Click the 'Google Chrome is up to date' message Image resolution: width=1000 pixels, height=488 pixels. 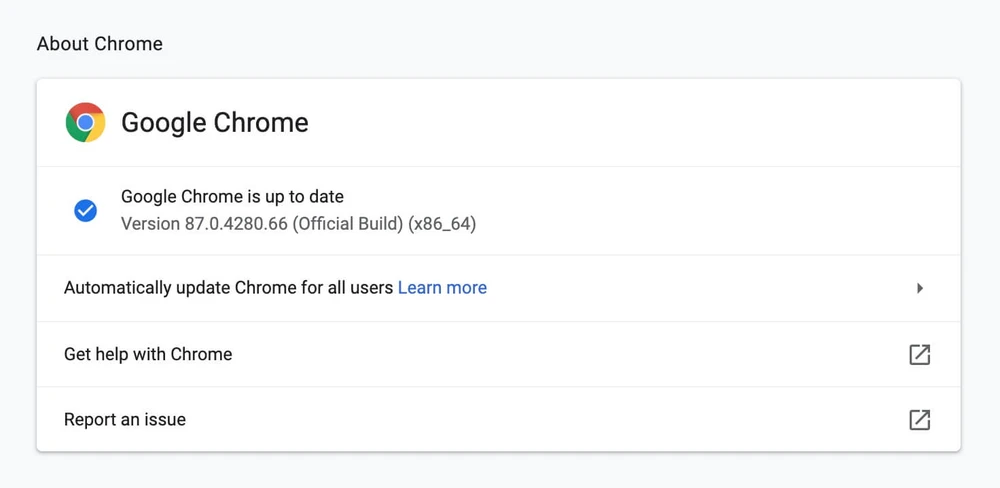pyautogui.click(x=232, y=197)
